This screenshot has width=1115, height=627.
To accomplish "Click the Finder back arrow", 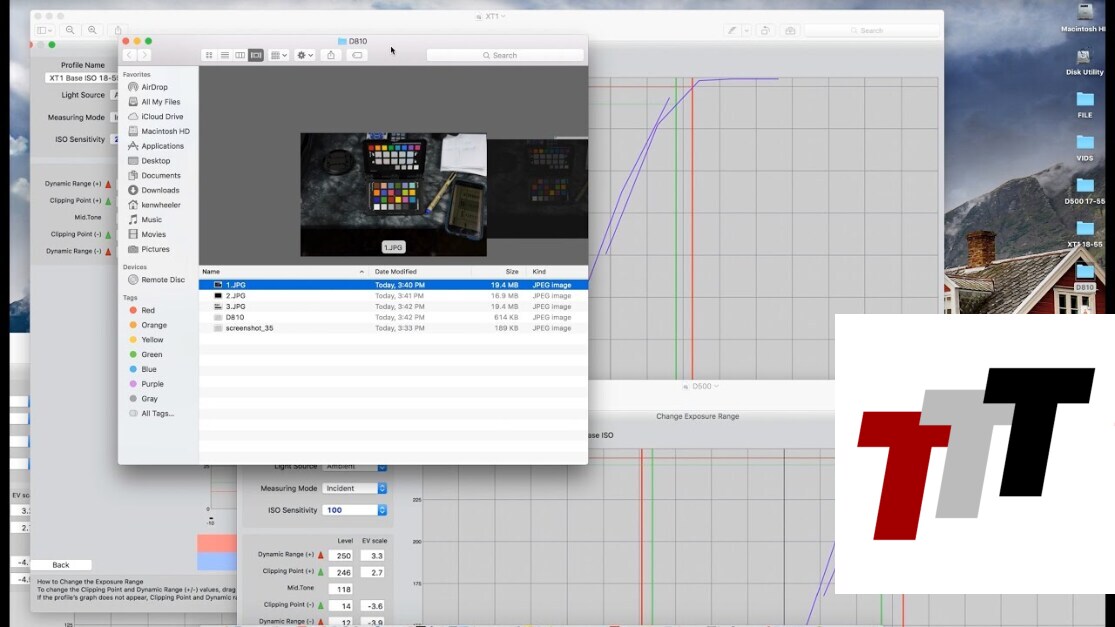I will (129, 55).
